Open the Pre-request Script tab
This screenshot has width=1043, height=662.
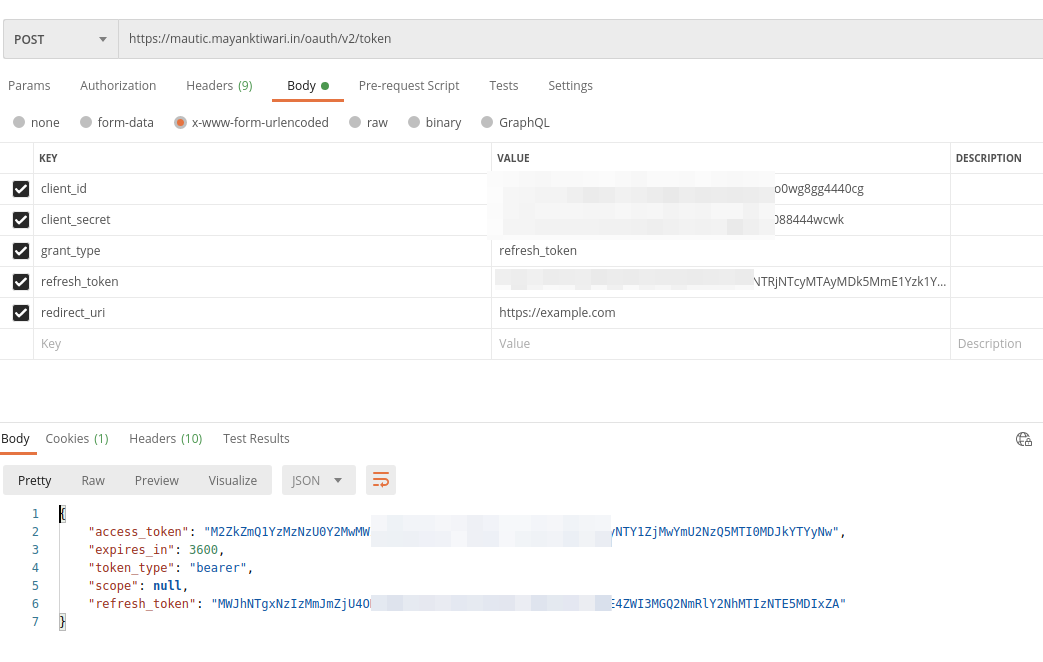point(409,86)
